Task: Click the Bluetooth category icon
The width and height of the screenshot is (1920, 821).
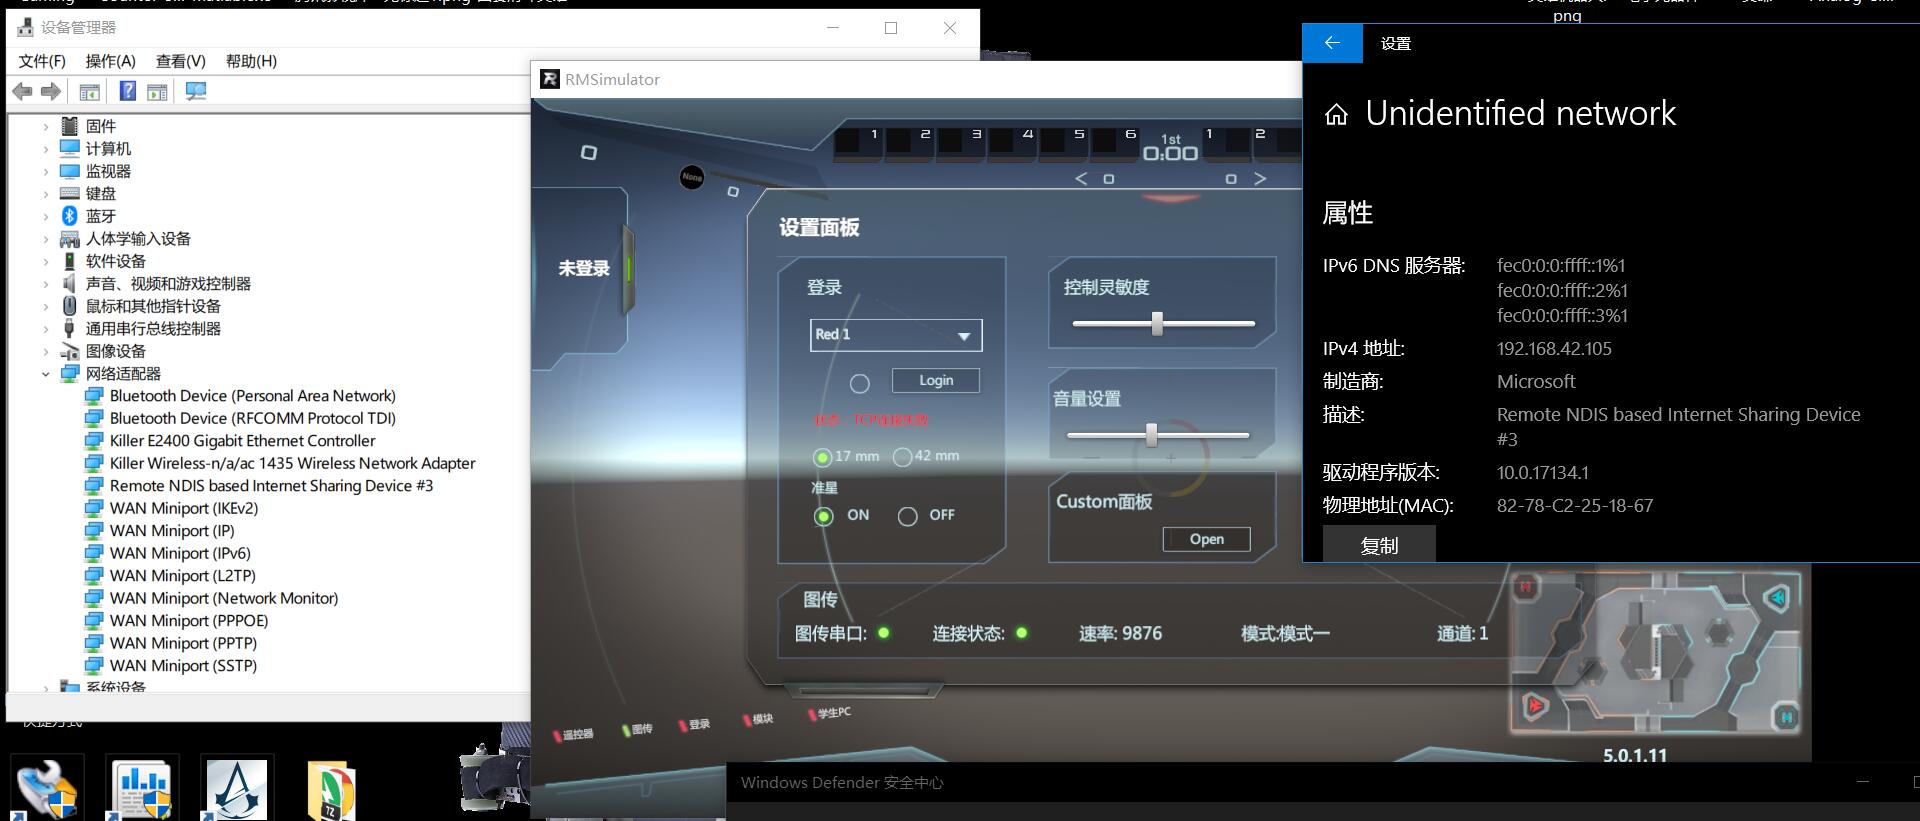Action: point(69,216)
